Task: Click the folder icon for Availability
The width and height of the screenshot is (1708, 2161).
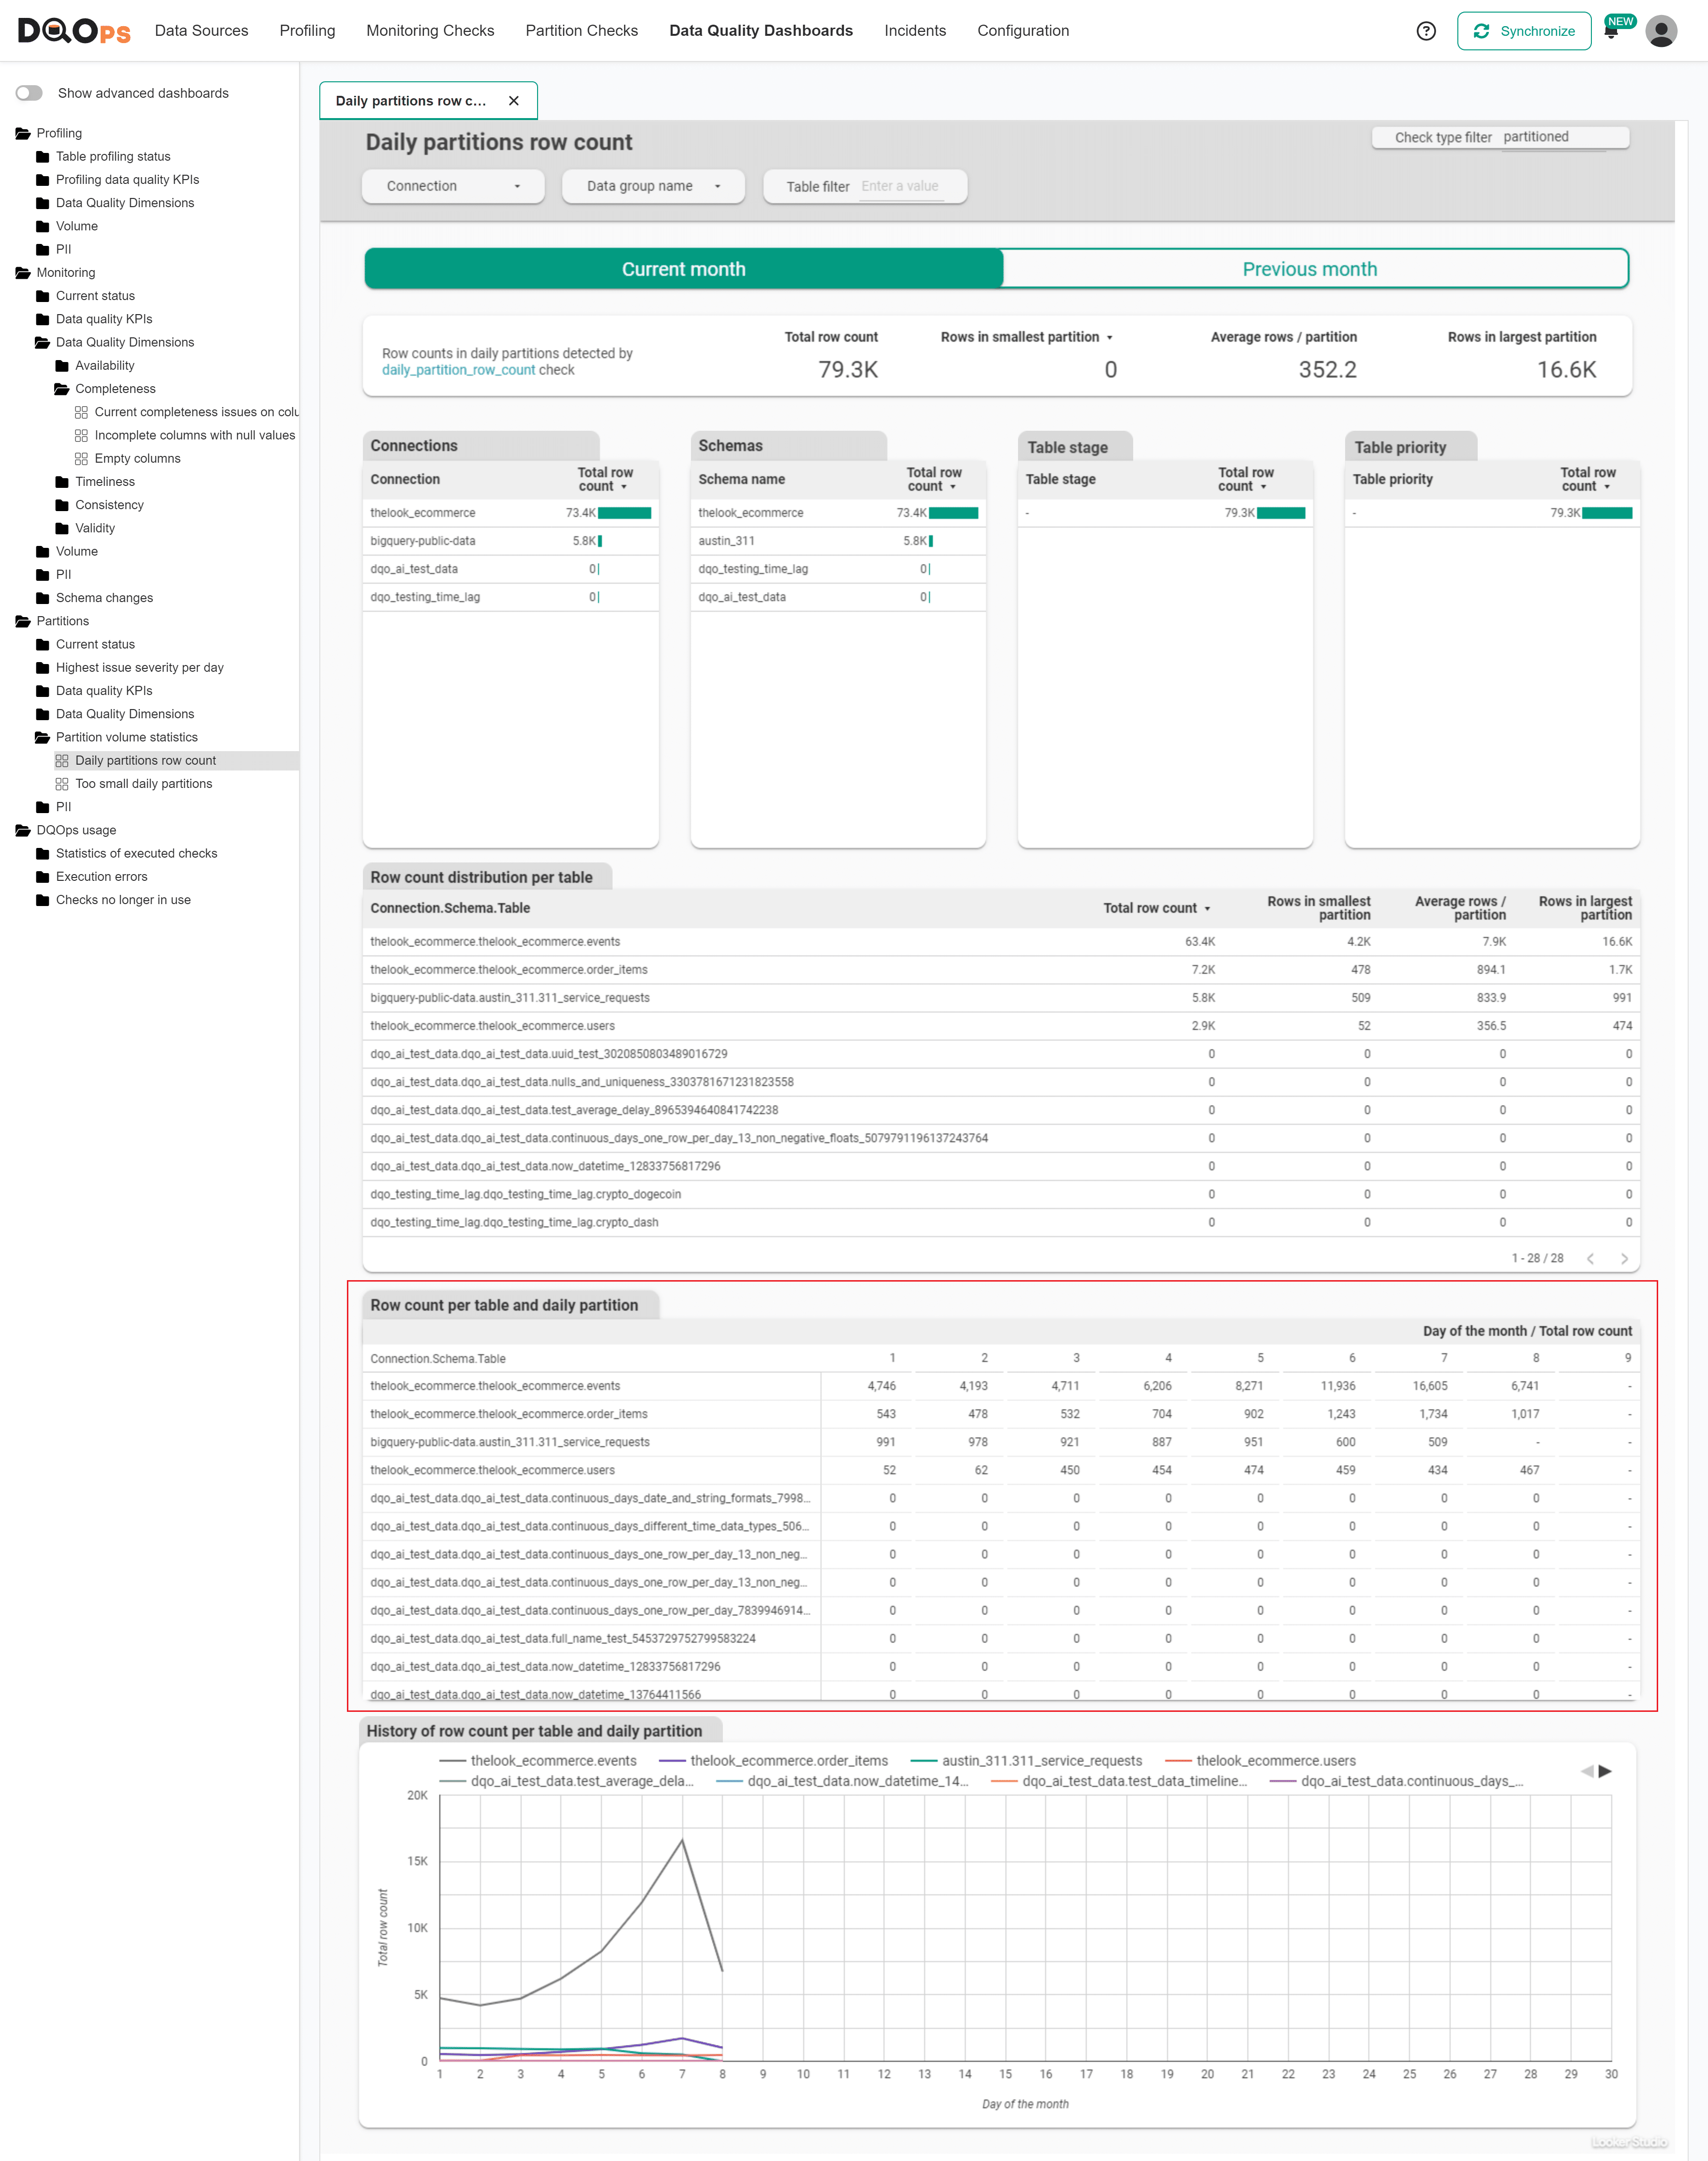Action: coord(62,366)
